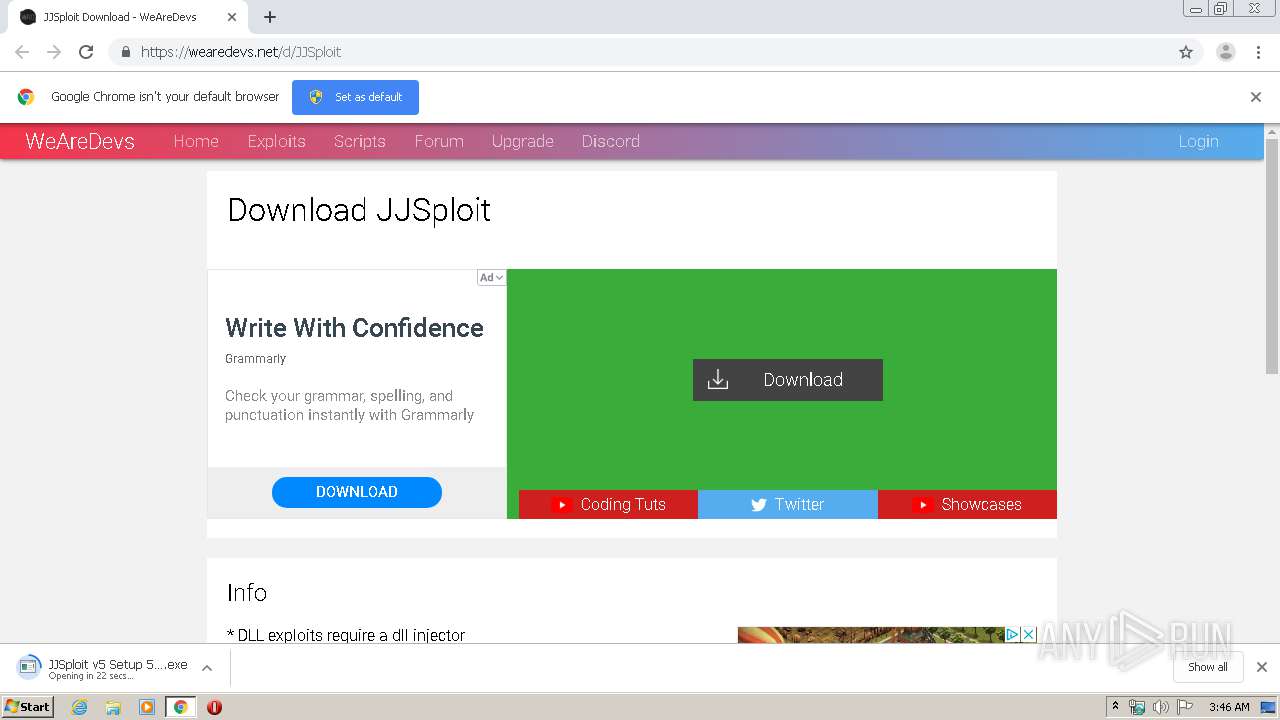Open the JJSploit v5 Setup download item
This screenshot has width=1280, height=720.
(104, 668)
